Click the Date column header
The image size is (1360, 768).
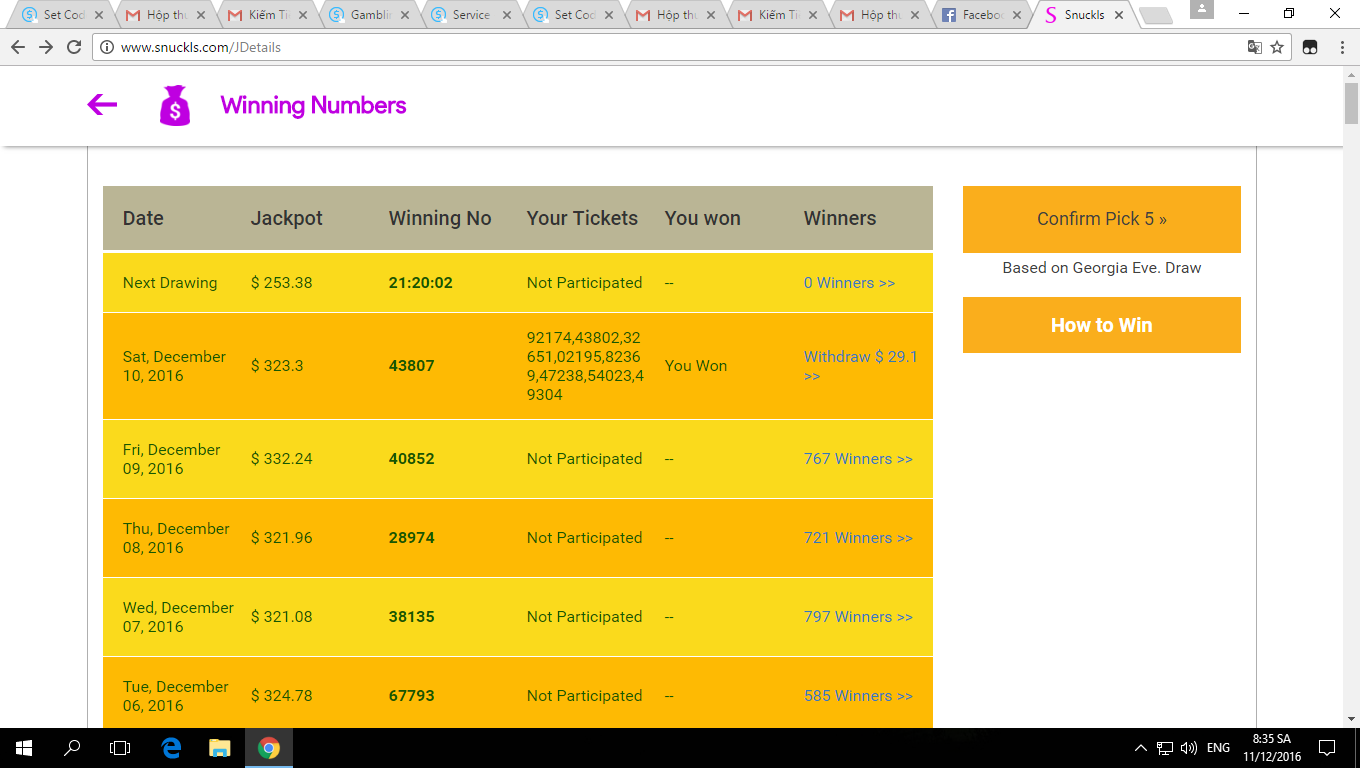tap(143, 218)
